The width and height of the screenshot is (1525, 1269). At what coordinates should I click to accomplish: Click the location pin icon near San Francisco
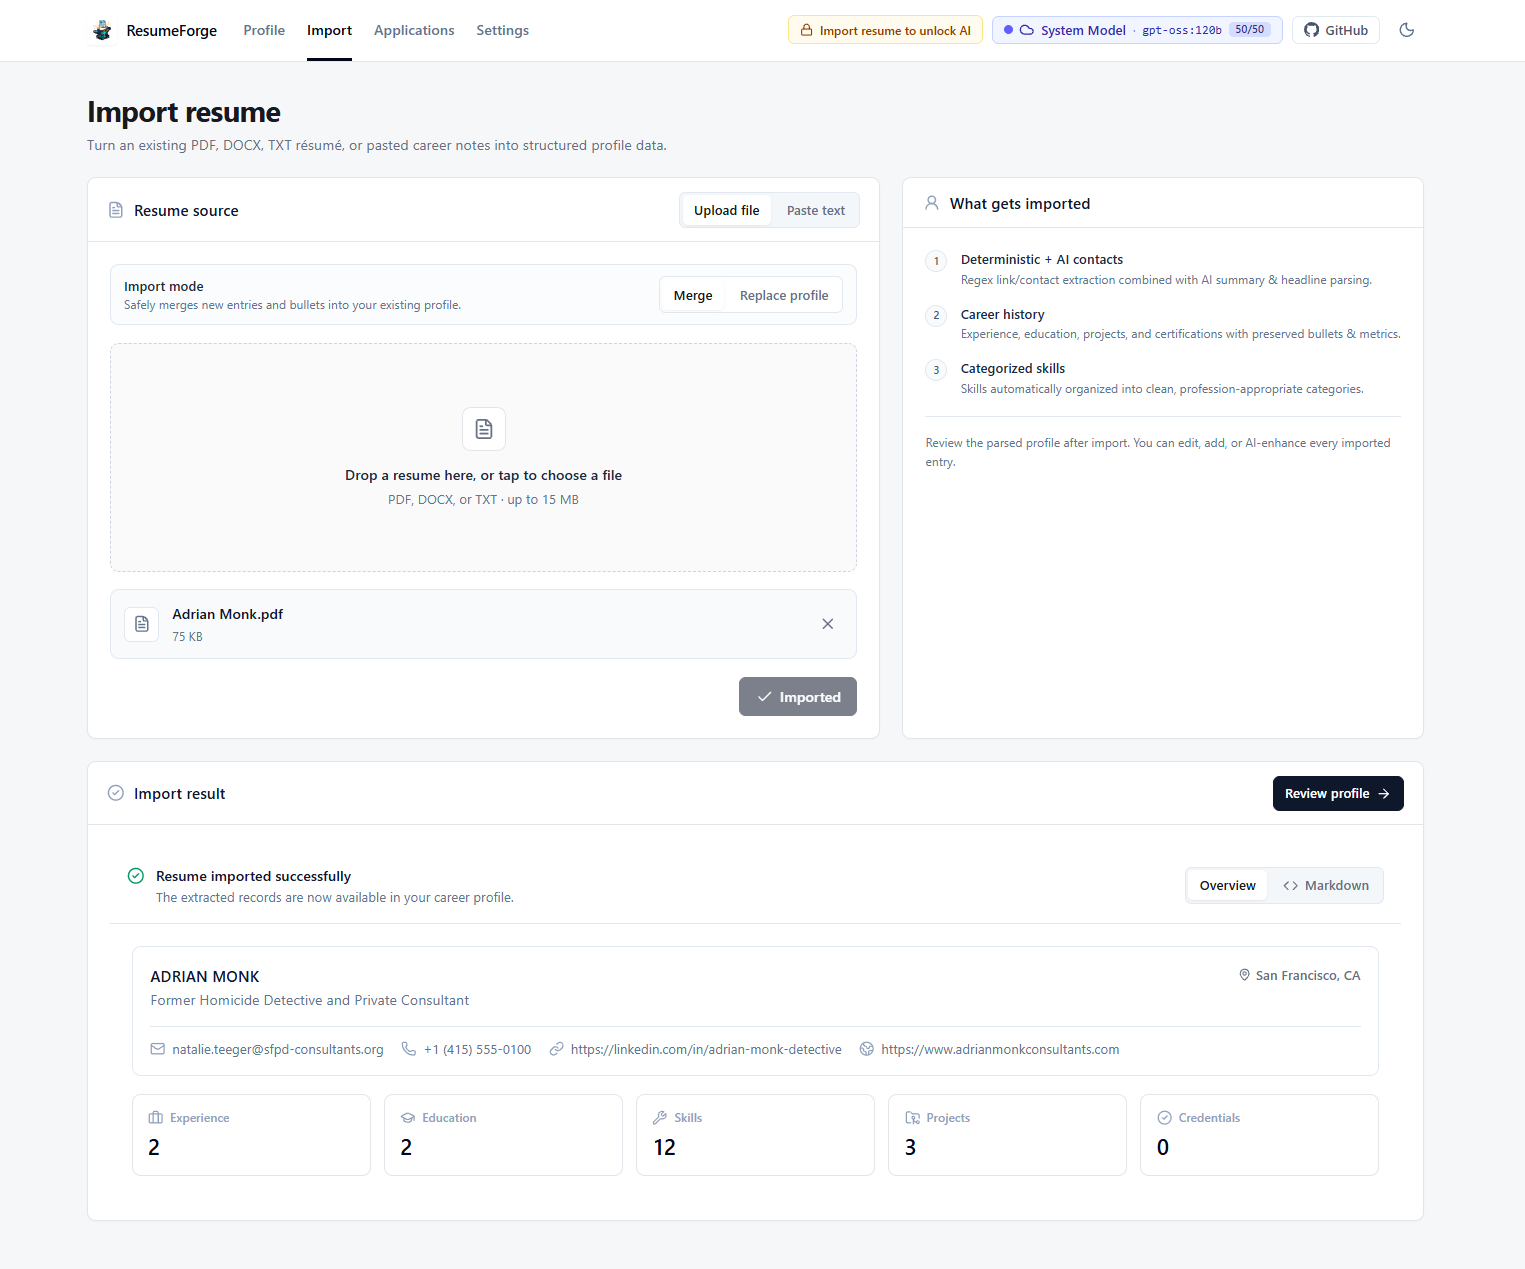(x=1245, y=975)
